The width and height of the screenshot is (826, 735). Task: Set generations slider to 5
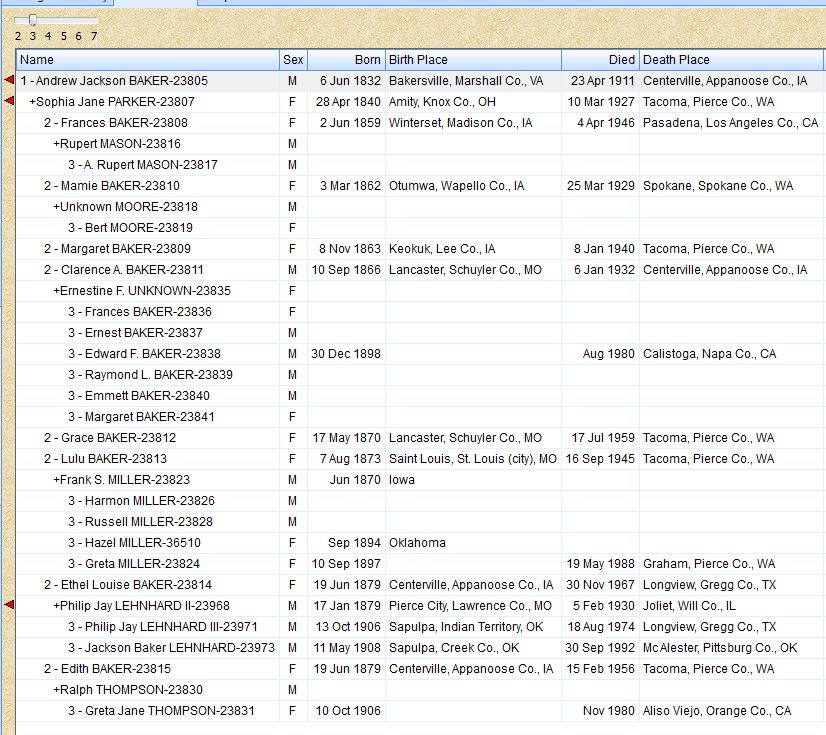[x=64, y=36]
